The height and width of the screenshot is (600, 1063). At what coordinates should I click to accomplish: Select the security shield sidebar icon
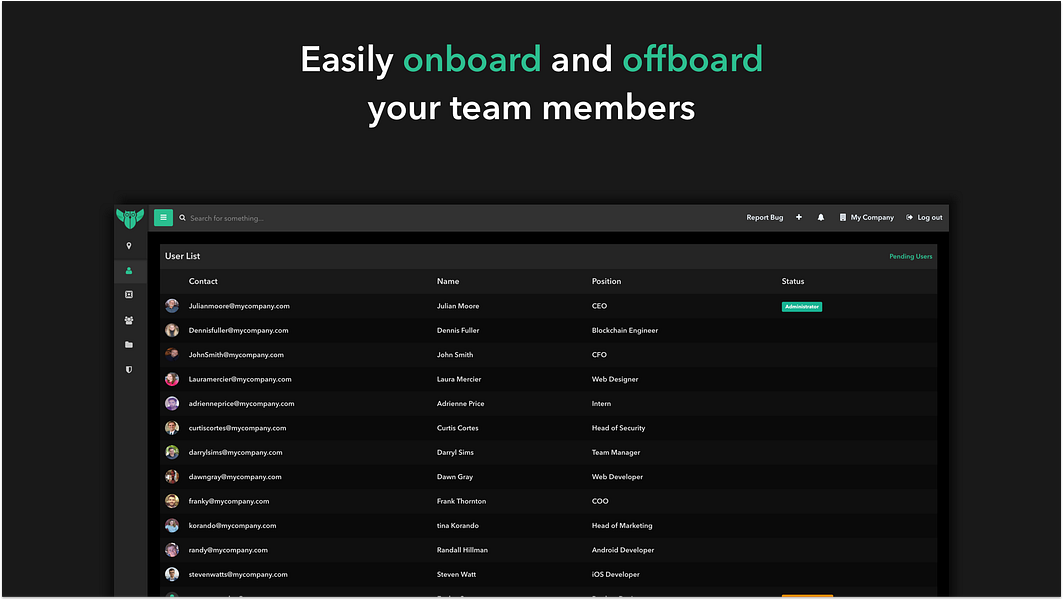pyautogui.click(x=129, y=369)
